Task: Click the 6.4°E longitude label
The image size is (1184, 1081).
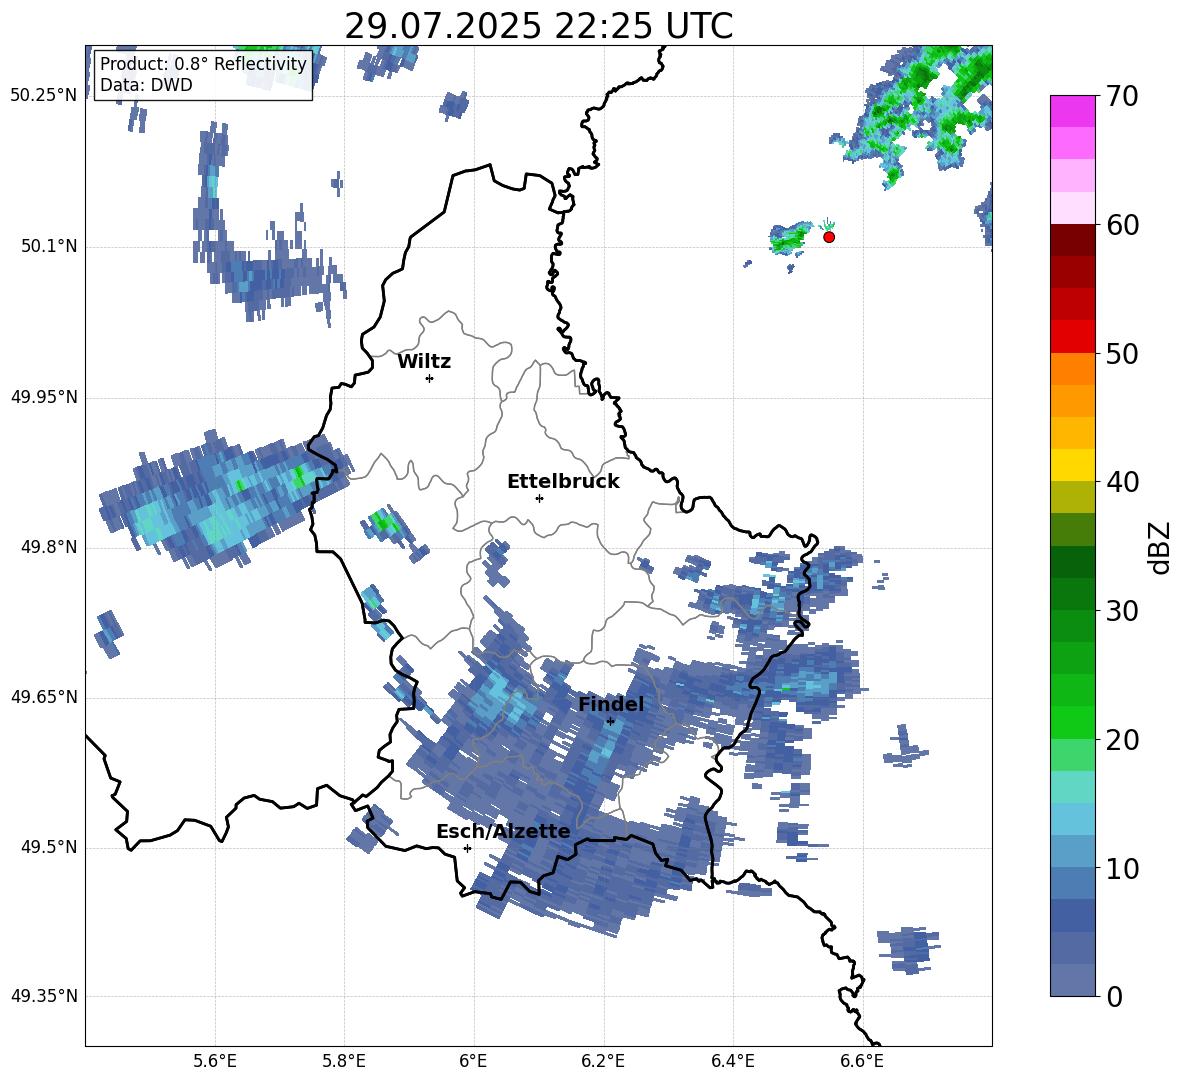Action: (732, 1061)
